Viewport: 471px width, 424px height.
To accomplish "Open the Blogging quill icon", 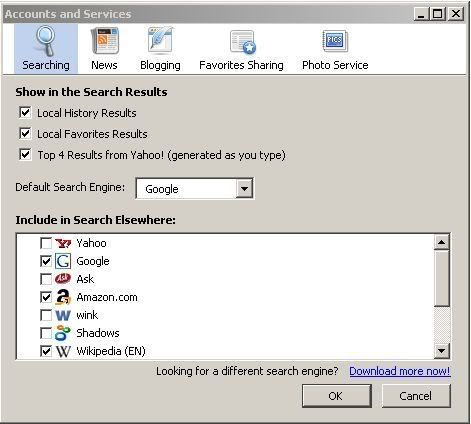I will click(160, 41).
